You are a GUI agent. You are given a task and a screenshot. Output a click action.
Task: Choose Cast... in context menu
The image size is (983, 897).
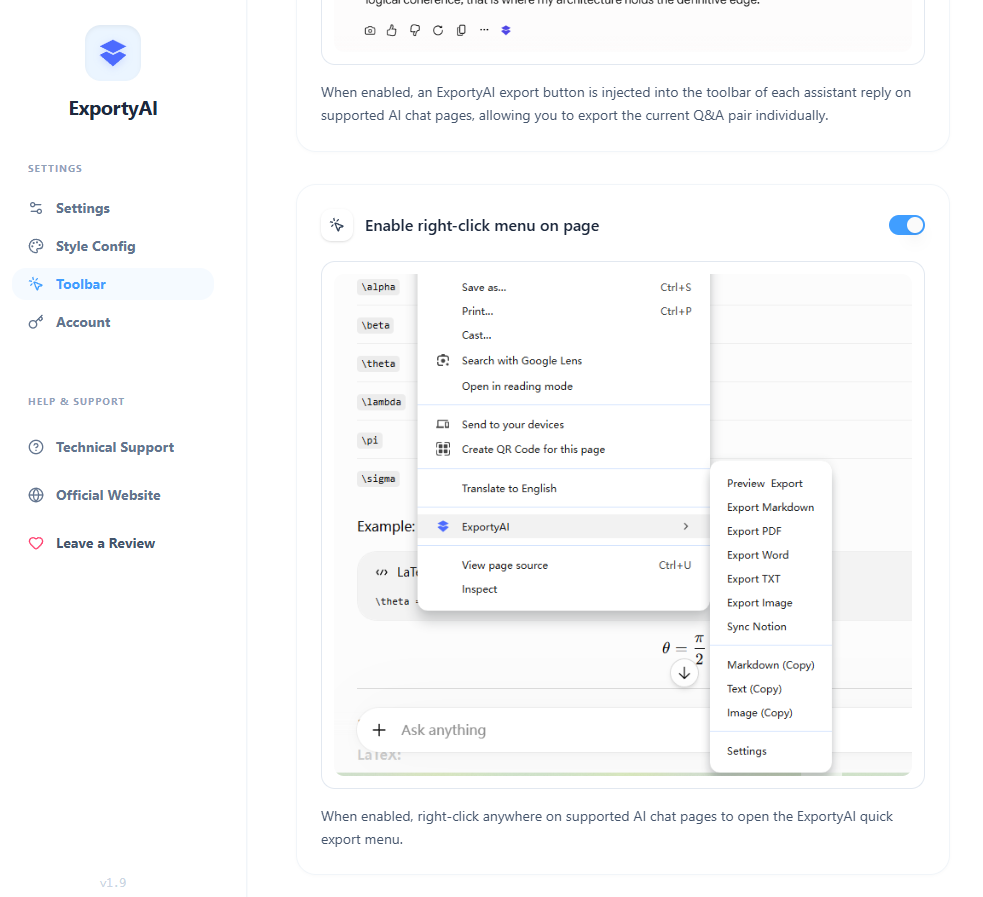(564, 335)
